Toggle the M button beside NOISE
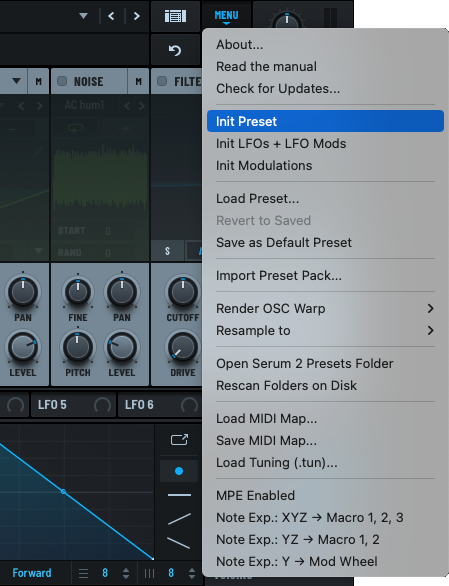 click(138, 81)
